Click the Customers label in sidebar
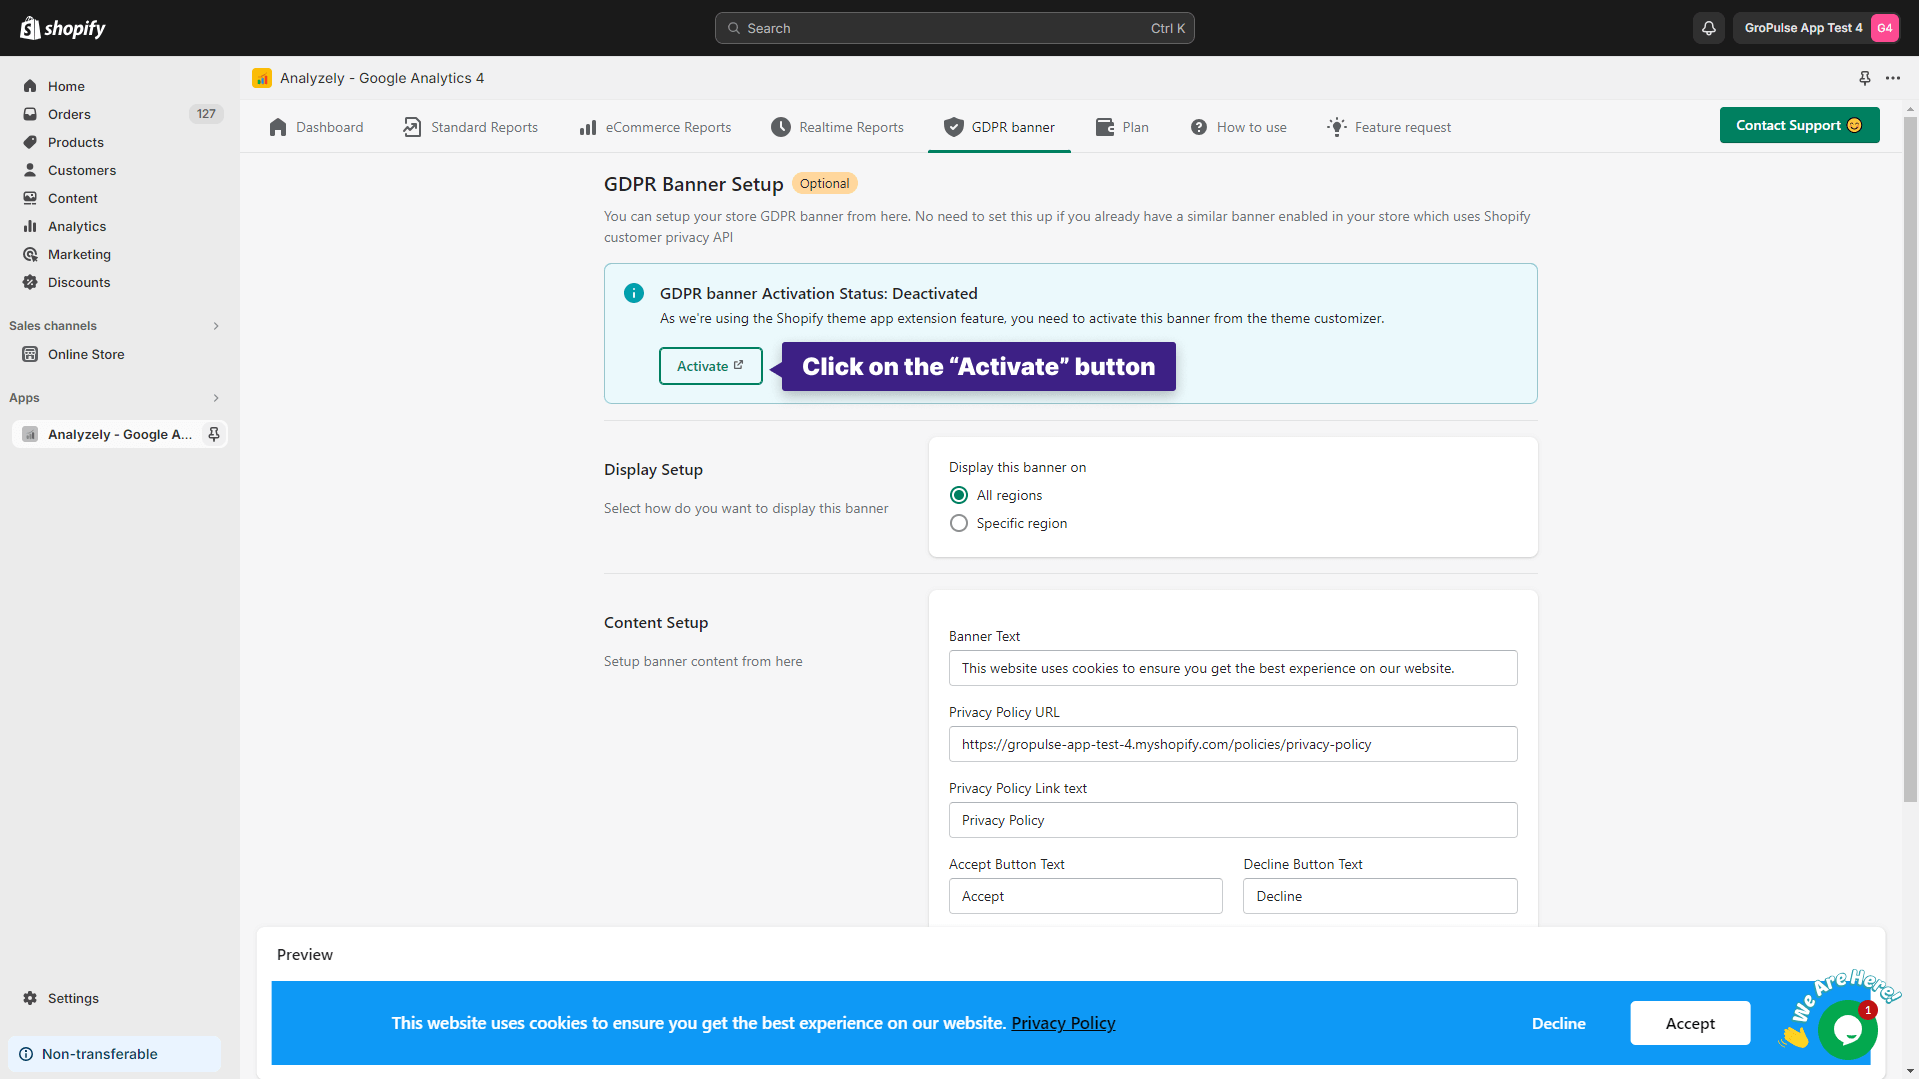The image size is (1919, 1079). (x=82, y=170)
